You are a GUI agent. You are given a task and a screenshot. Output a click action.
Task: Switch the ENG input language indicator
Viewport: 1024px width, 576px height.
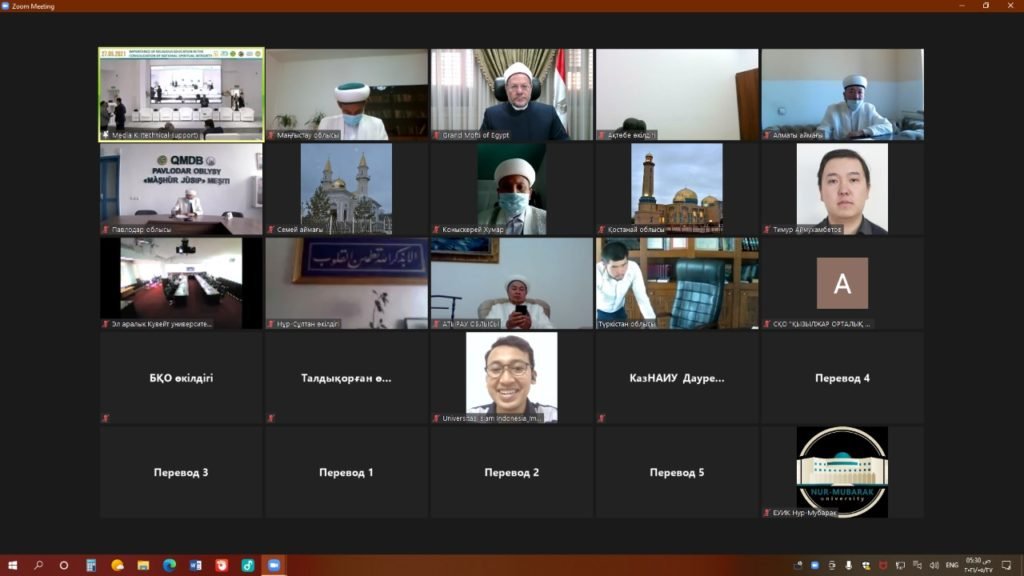pyautogui.click(x=951, y=566)
